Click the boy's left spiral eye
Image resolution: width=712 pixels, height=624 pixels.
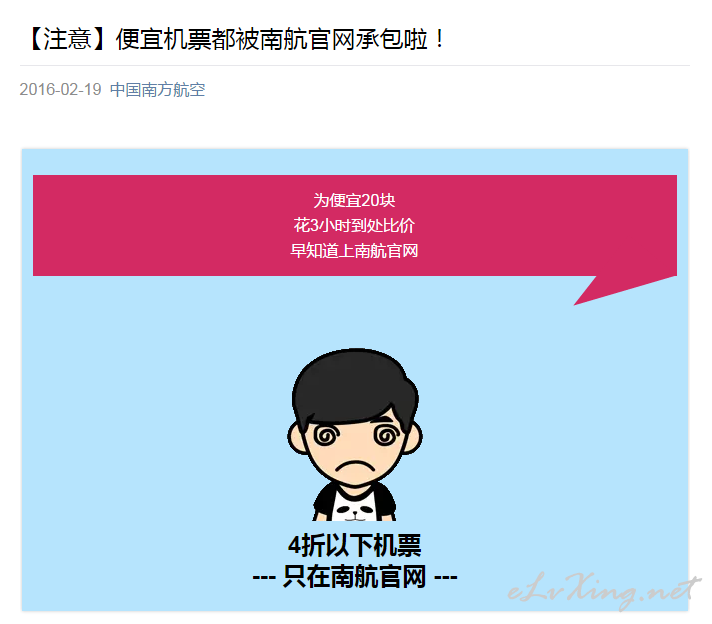point(326,436)
